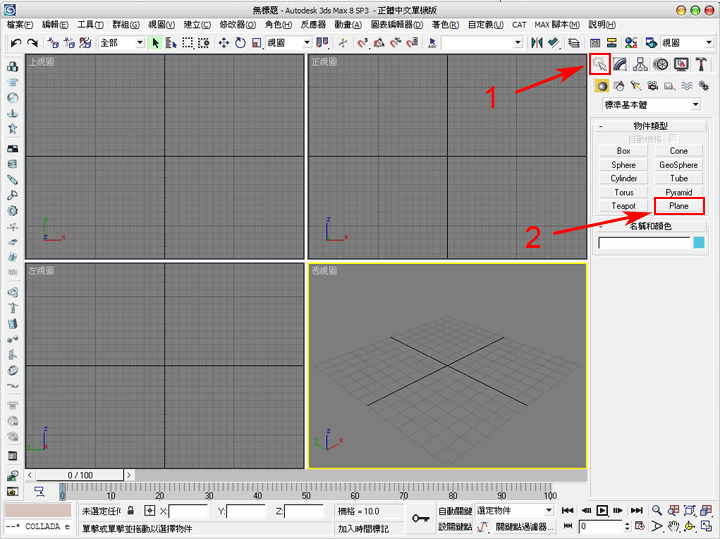720x539 pixels.
Task: Toggle absolute/offset transform type-in mode
Action: click(x=150, y=511)
